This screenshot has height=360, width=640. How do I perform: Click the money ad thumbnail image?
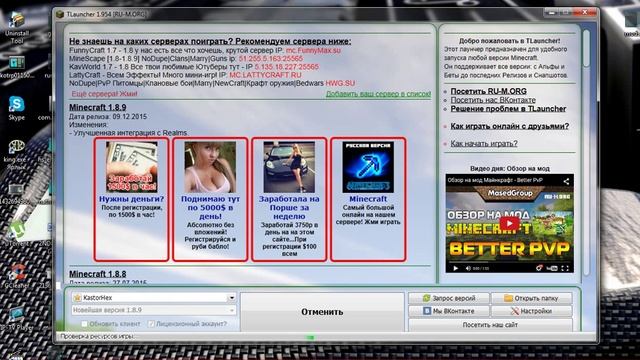pyautogui.click(x=131, y=167)
